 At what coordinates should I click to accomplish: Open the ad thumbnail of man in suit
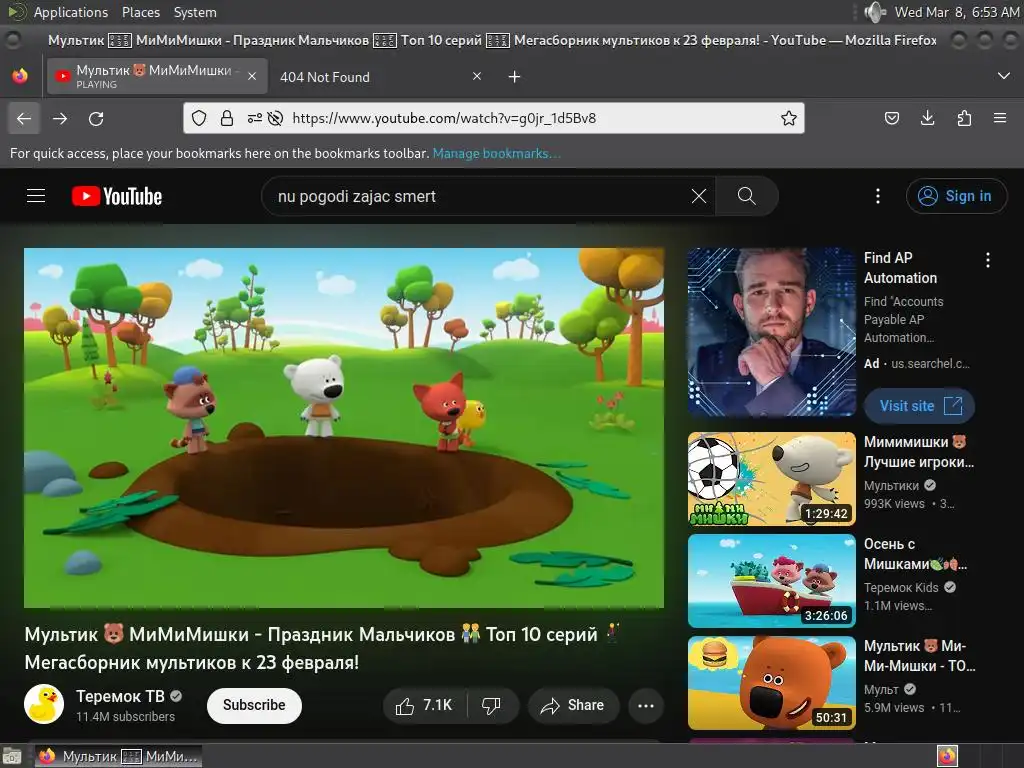click(x=771, y=332)
